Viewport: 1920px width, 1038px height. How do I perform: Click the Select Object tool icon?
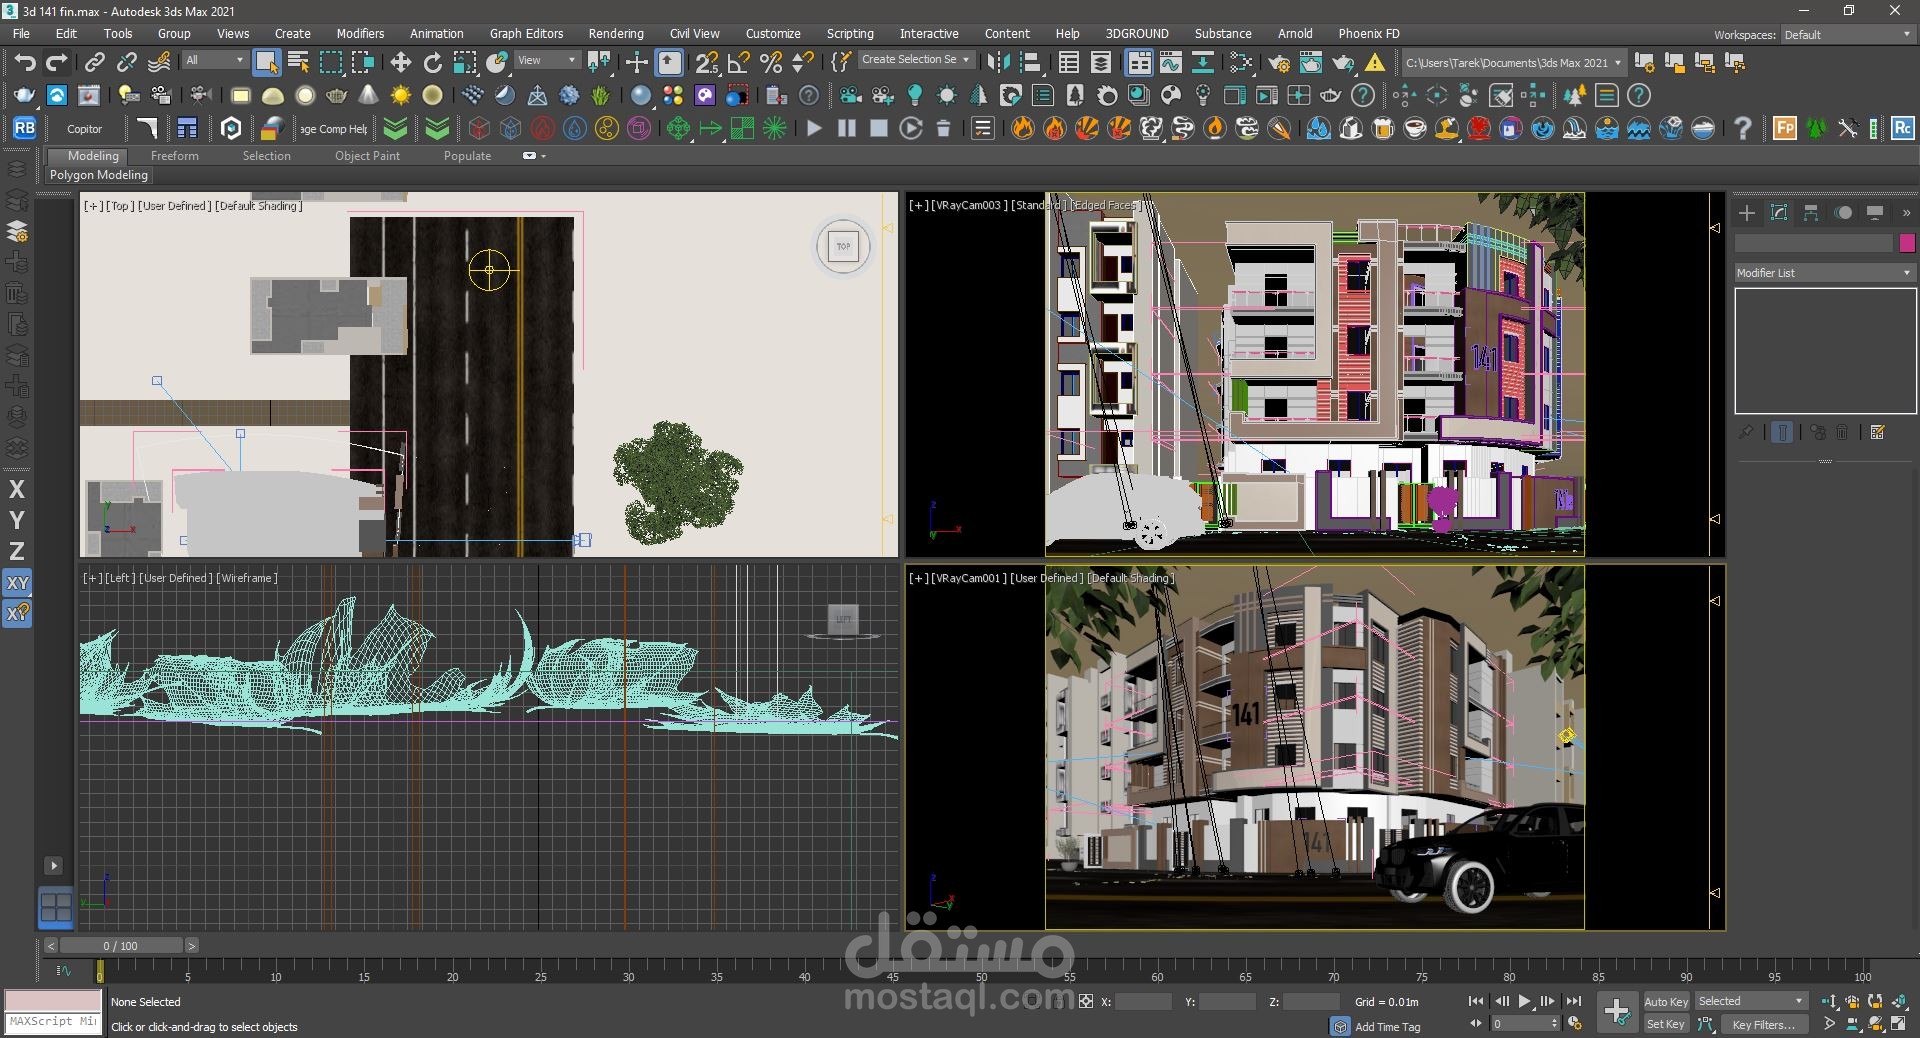[266, 63]
